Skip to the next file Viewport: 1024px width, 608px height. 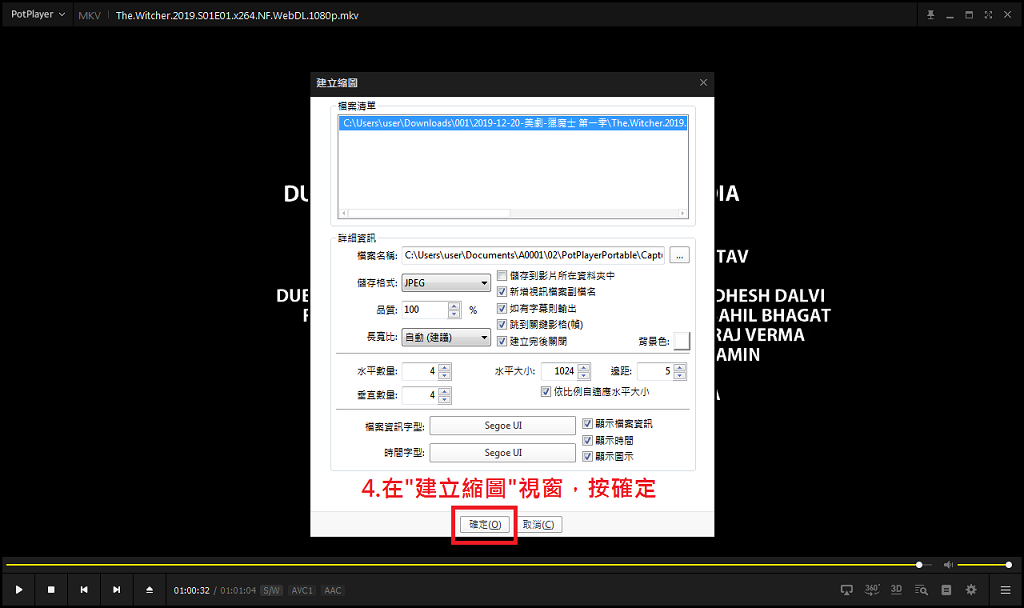pyautogui.click(x=116, y=590)
